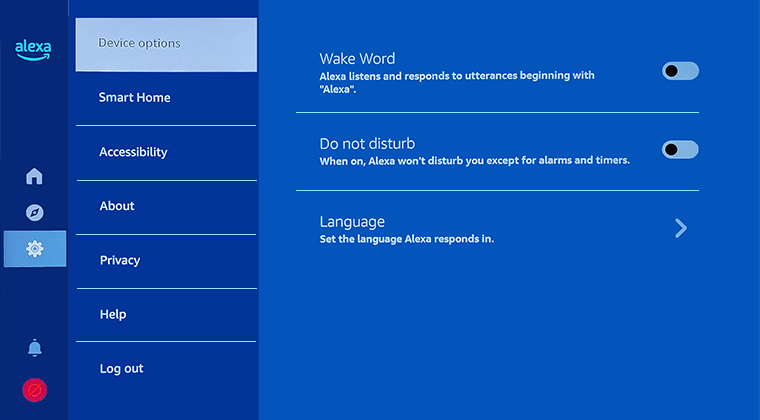Viewport: 760px width, 420px height.
Task: Open the Smart Home menu item
Action: [166, 98]
